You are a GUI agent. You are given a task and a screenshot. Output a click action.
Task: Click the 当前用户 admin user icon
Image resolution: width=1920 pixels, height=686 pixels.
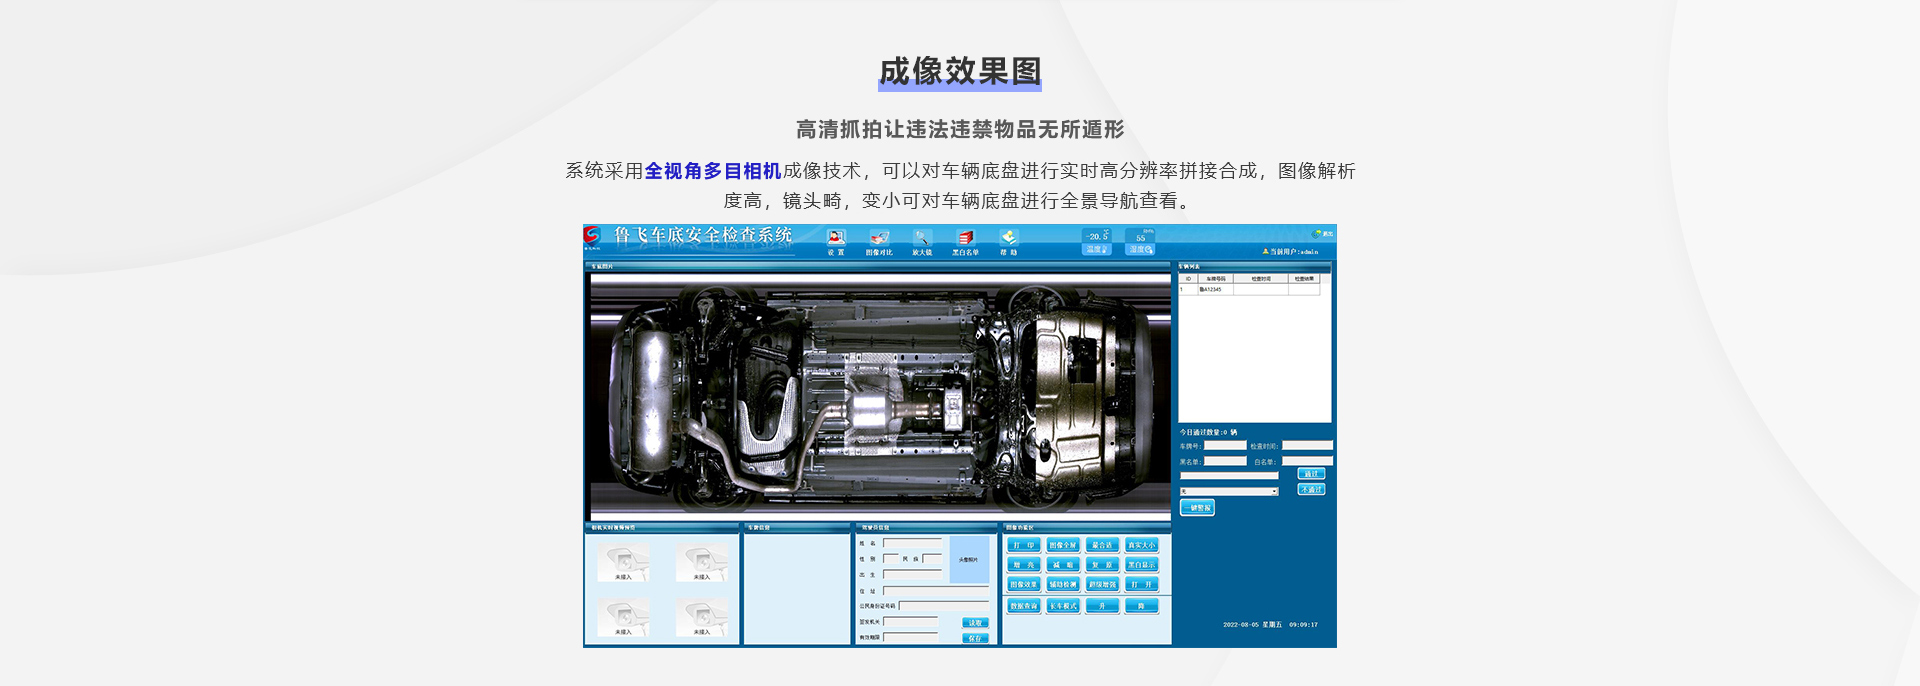pyautogui.click(x=1265, y=252)
